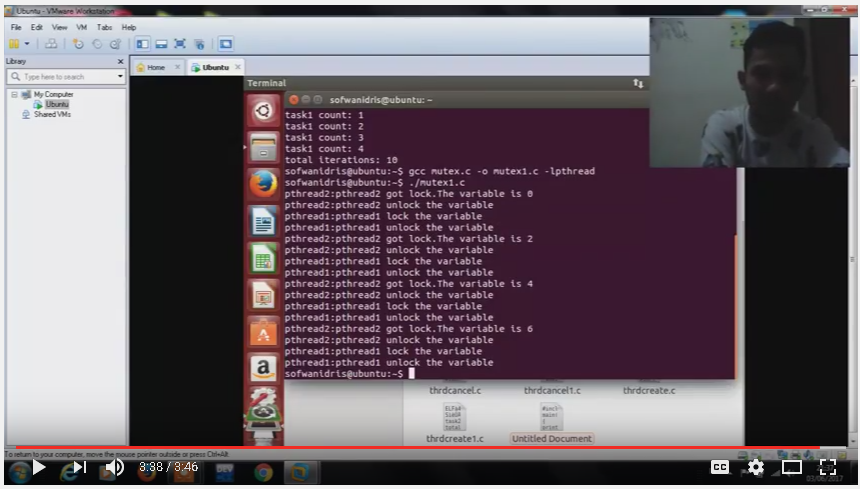Open Amazon icon in launcher
This screenshot has width=860, height=489.
263,369
